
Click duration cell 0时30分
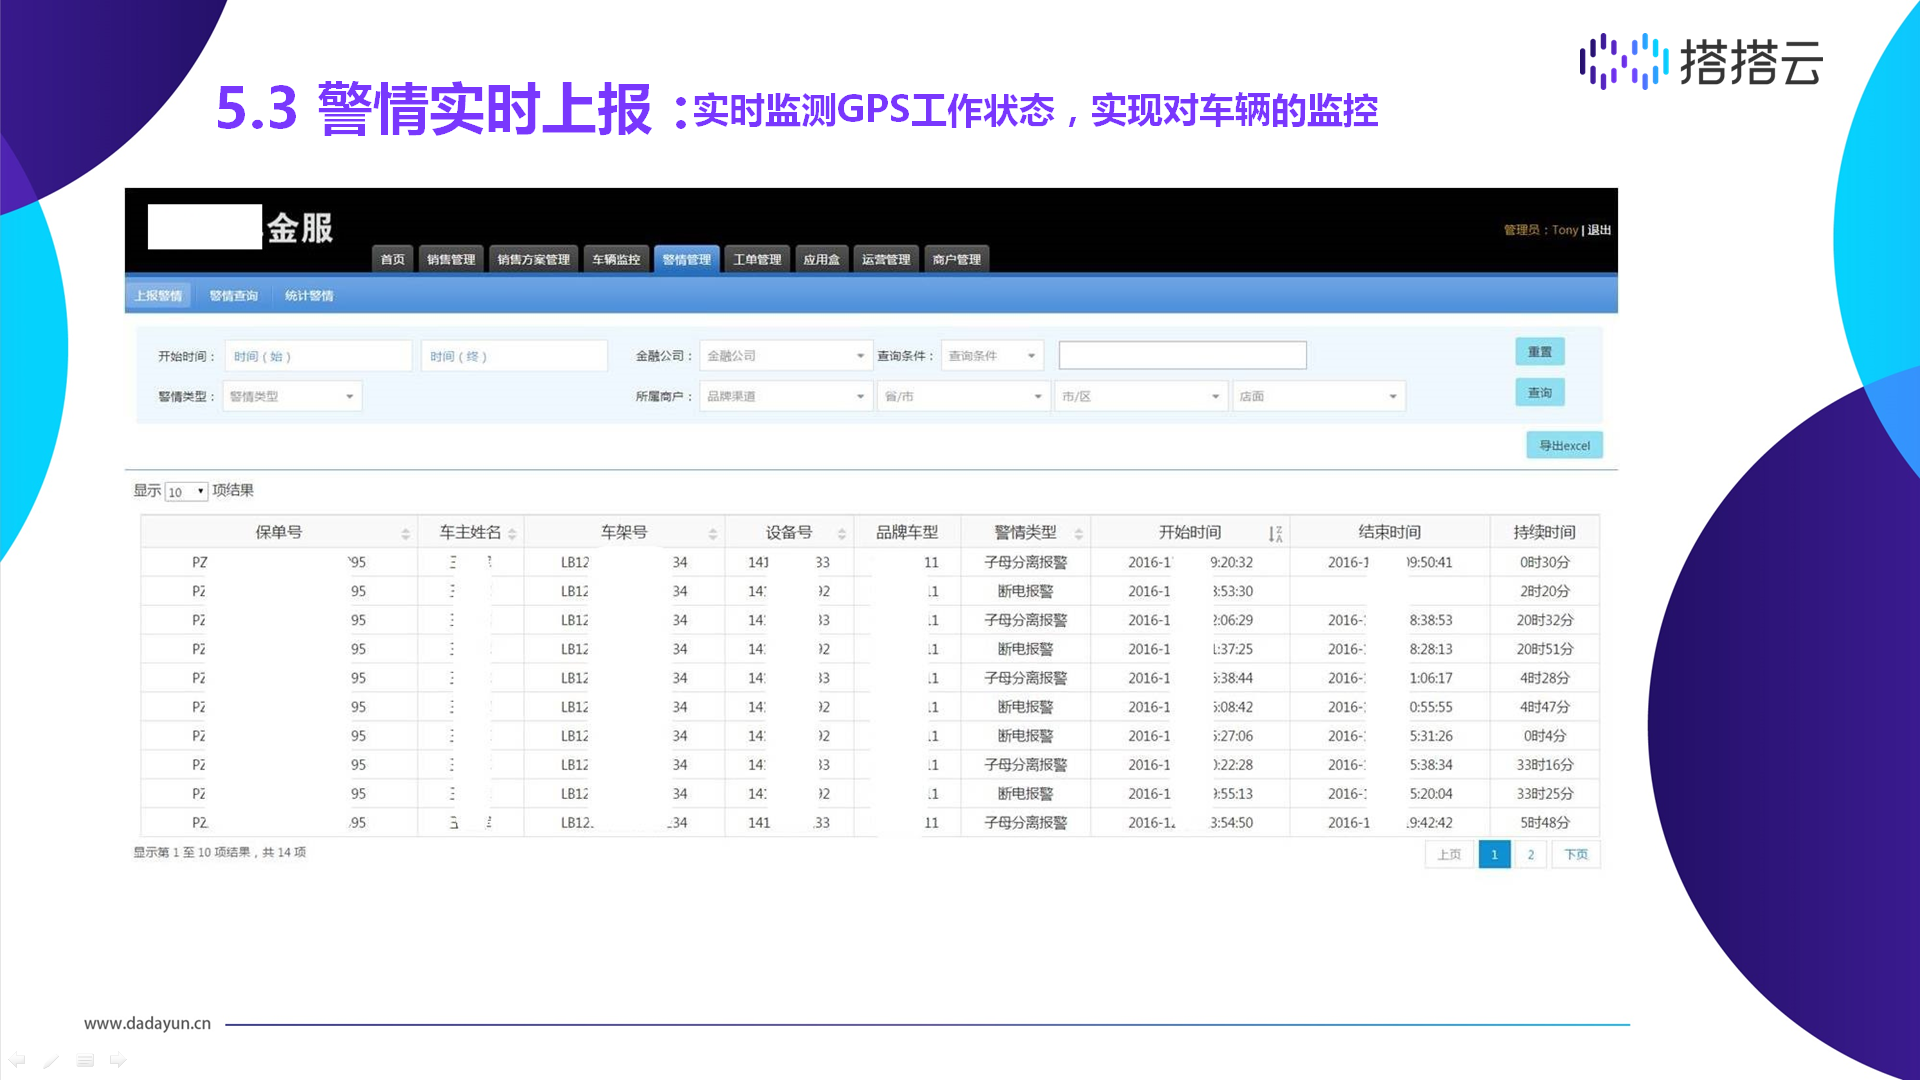pos(1544,563)
